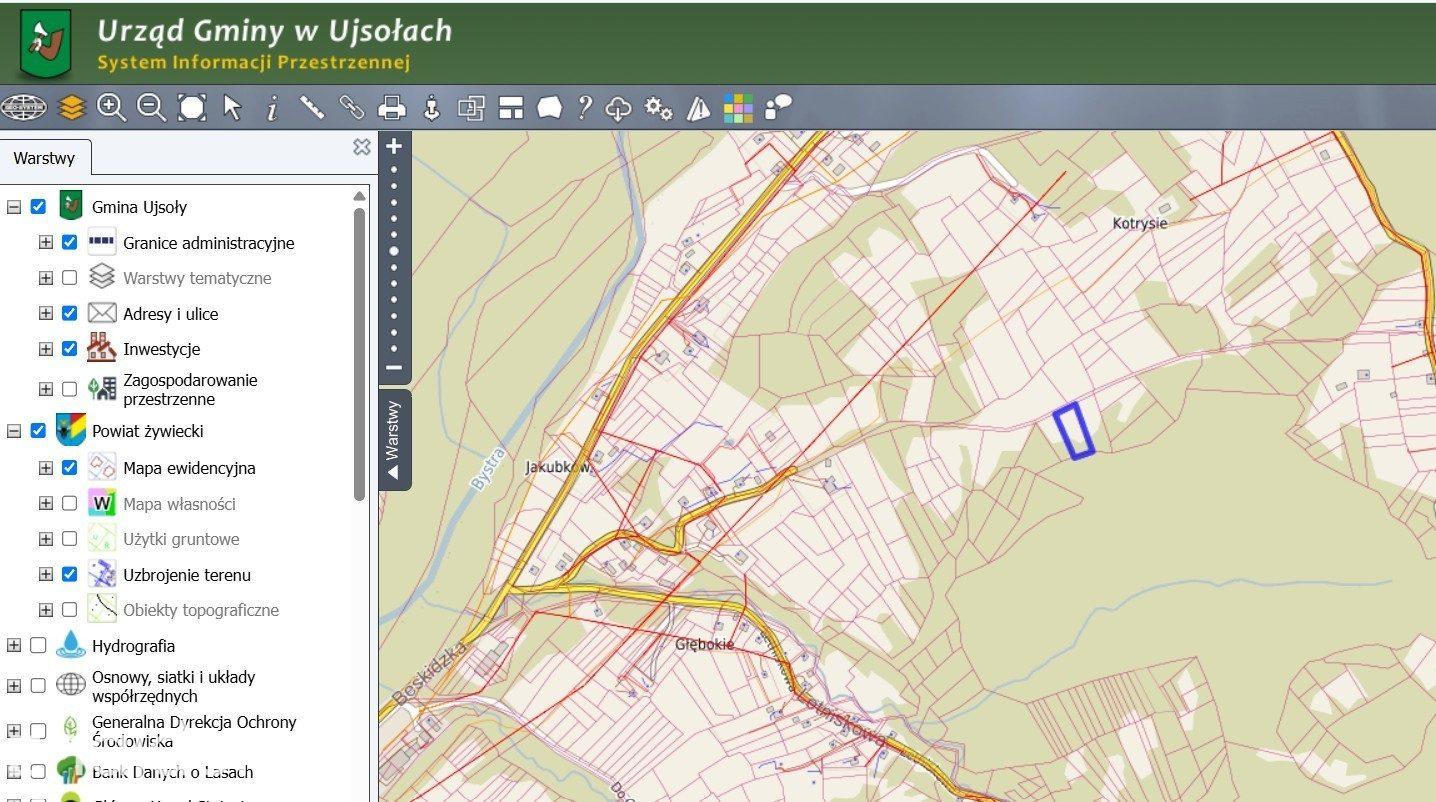Select the Warstwy tab
The height and width of the screenshot is (802, 1436).
point(45,158)
